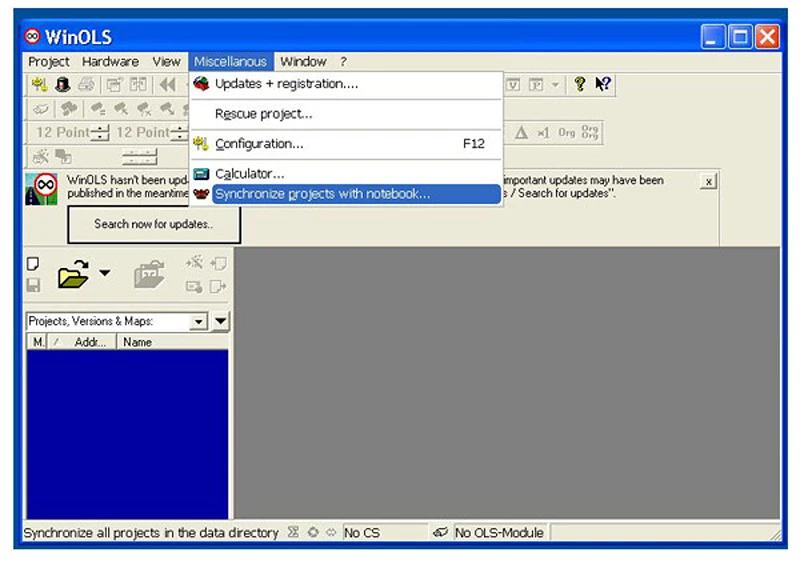Screen dimensions: 800x564
Task: Click the grayed page-with-right-arrow icon
Action: tap(218, 286)
